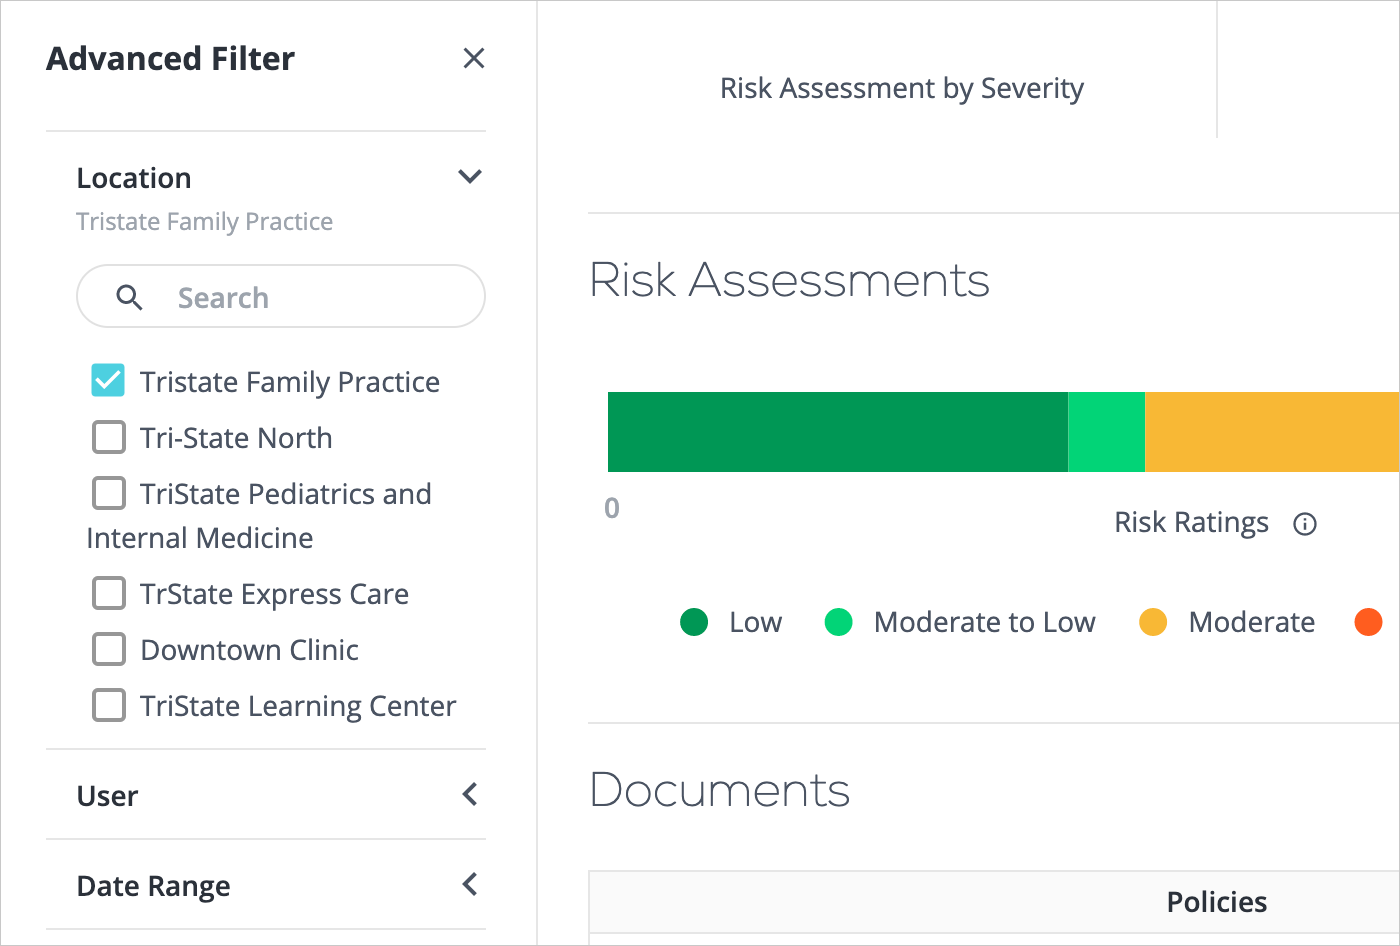Click the Risk Ratings label
This screenshot has height=946, width=1400.
[1191, 522]
